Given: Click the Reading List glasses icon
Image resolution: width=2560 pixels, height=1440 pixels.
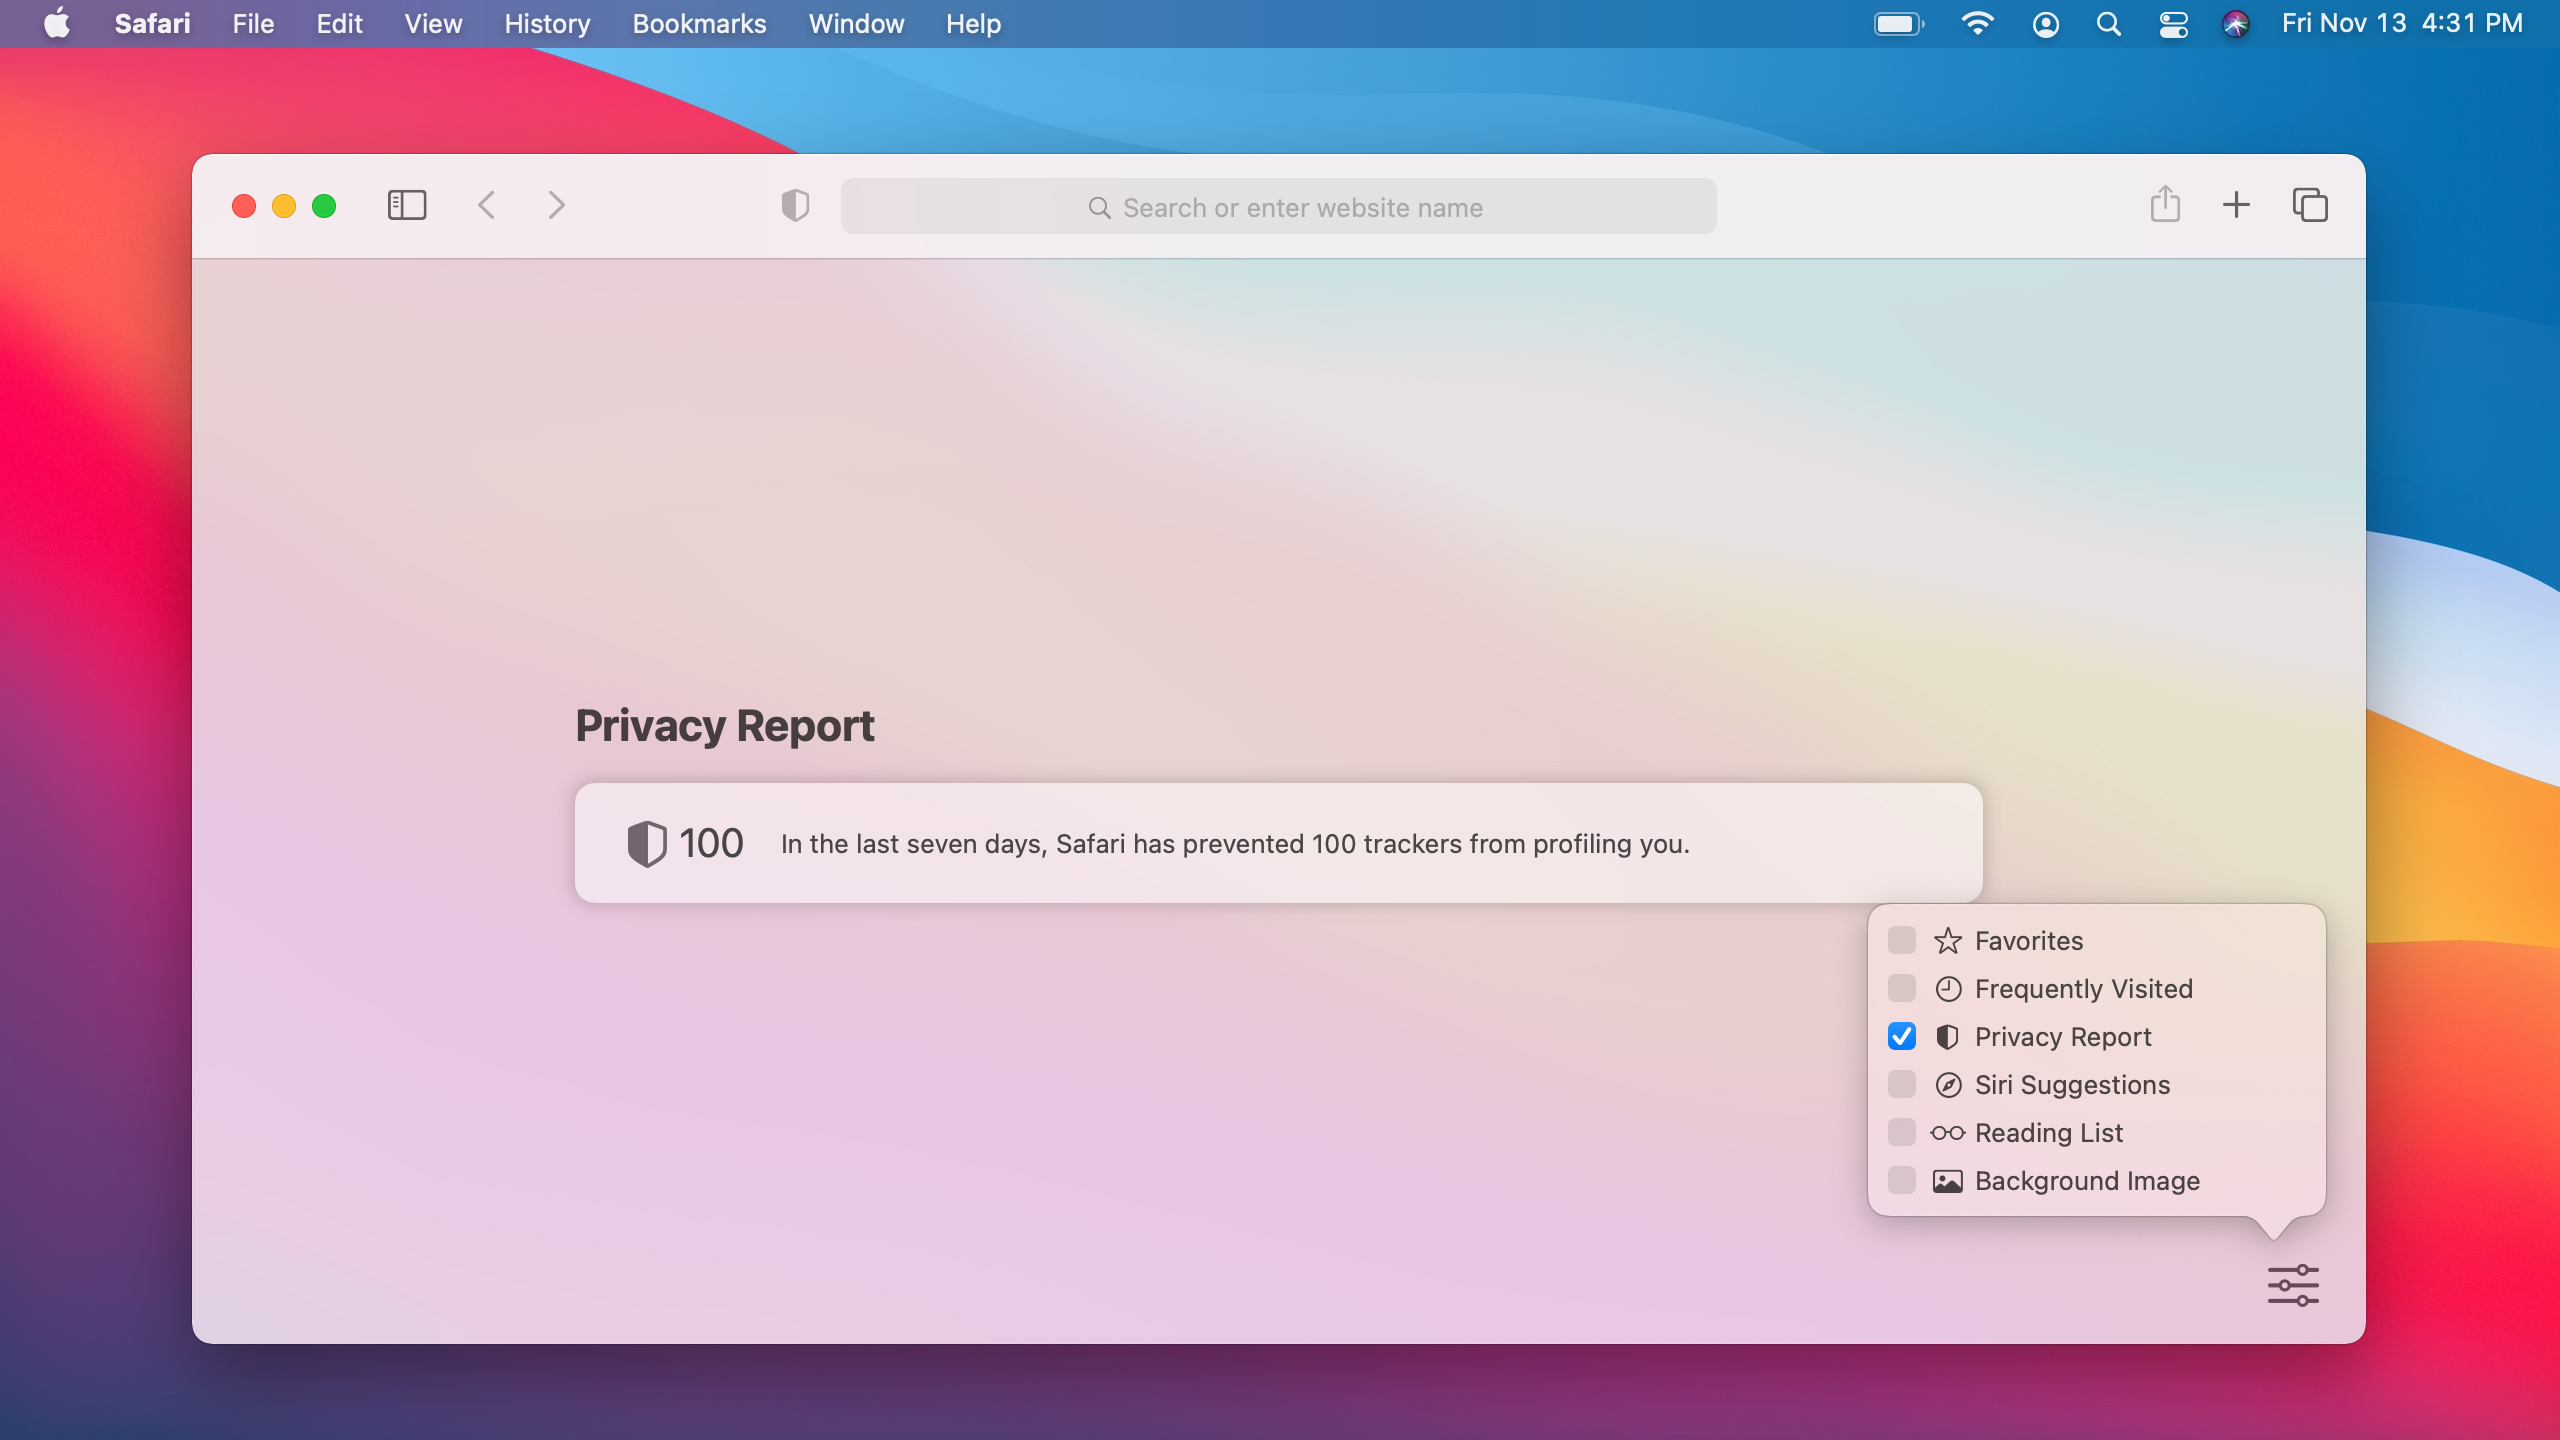Looking at the screenshot, I should coord(1948,1133).
